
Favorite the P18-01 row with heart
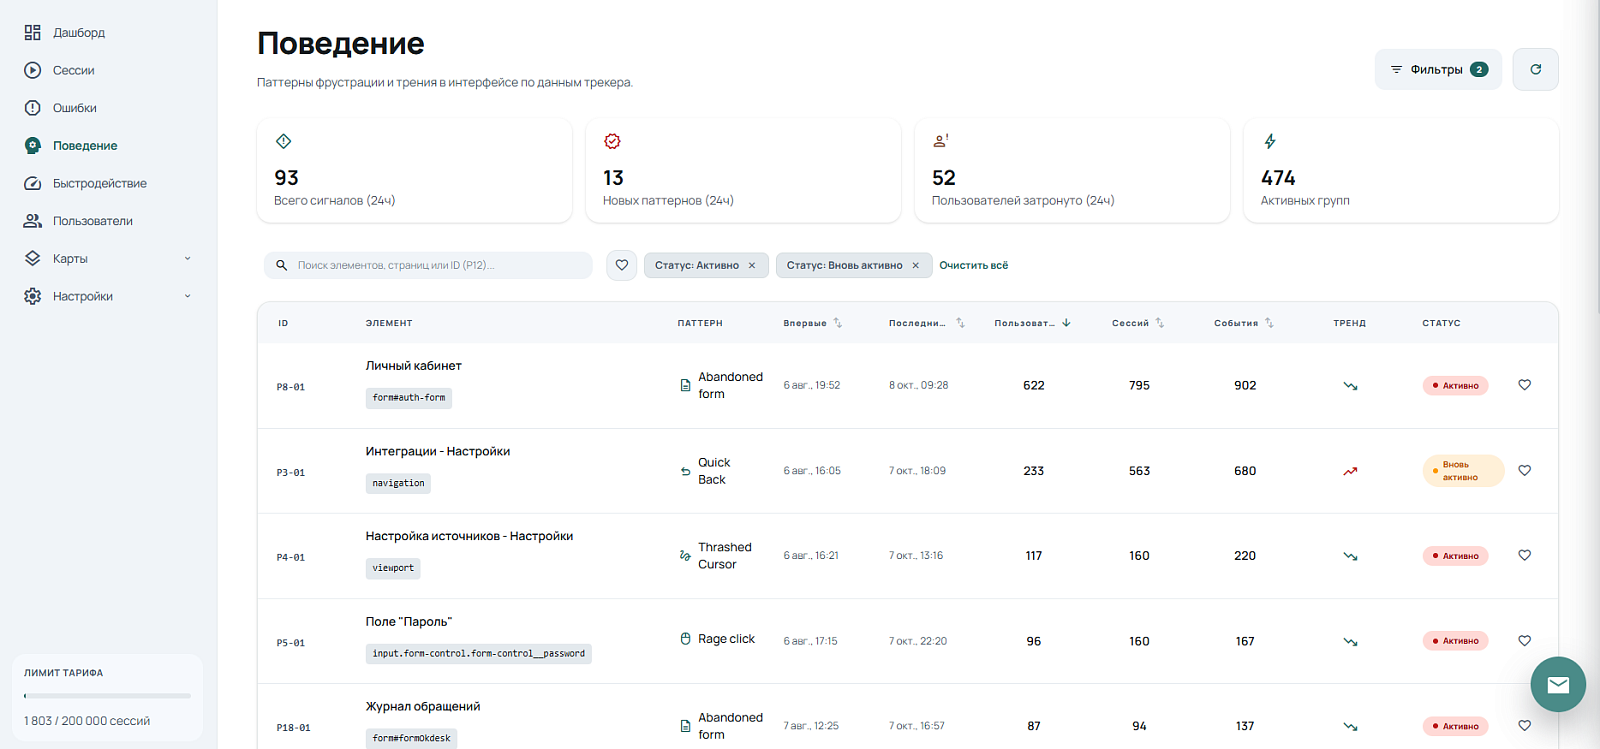(1524, 726)
